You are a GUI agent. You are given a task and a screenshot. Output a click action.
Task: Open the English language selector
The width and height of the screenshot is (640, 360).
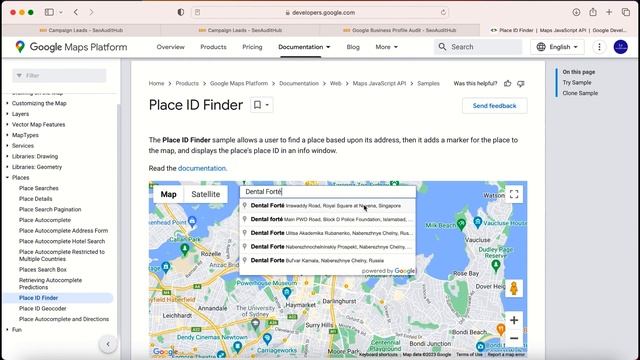[x=558, y=47]
